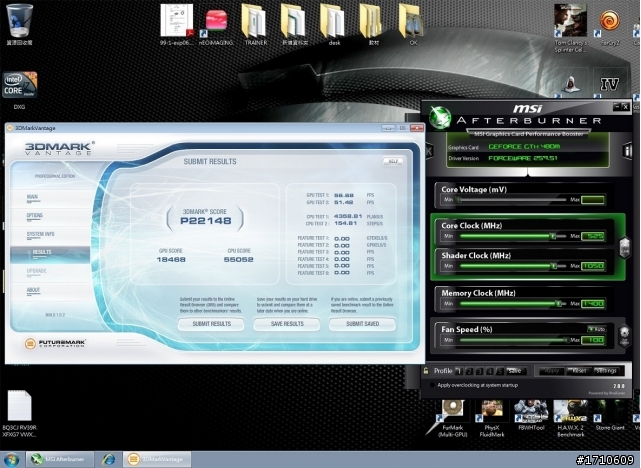This screenshot has width=641, height=468.
Task: Launch PhysX FluidMark shortcut
Action: [x=491, y=418]
